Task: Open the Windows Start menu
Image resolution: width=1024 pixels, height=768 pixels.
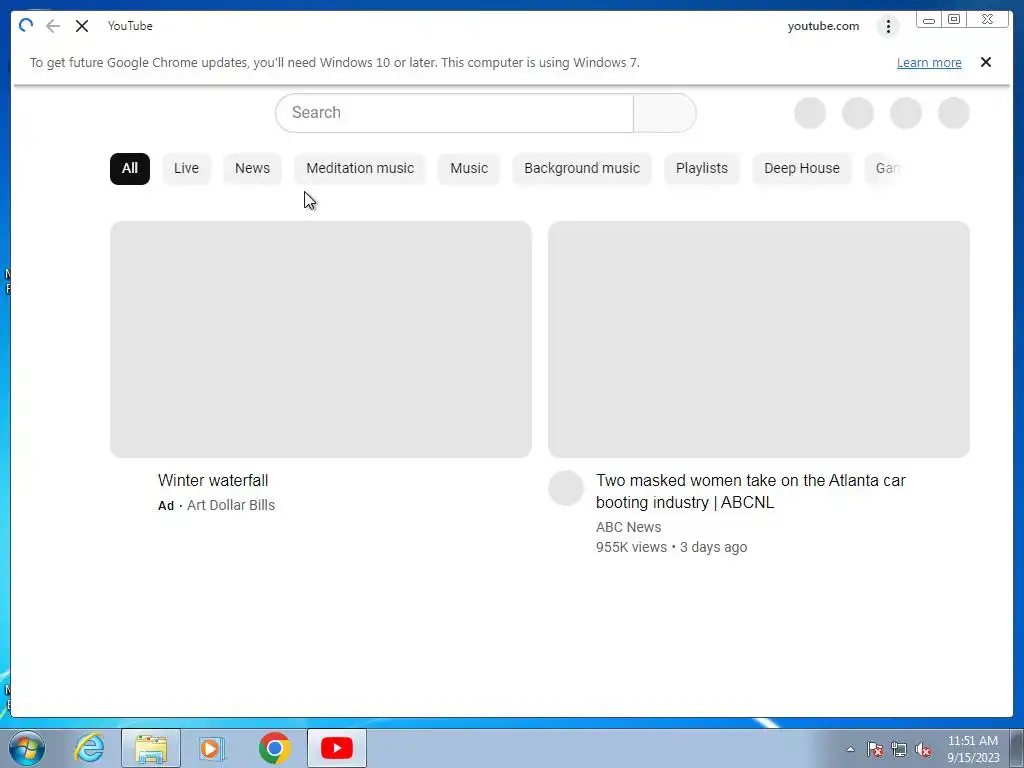Action: 27,748
